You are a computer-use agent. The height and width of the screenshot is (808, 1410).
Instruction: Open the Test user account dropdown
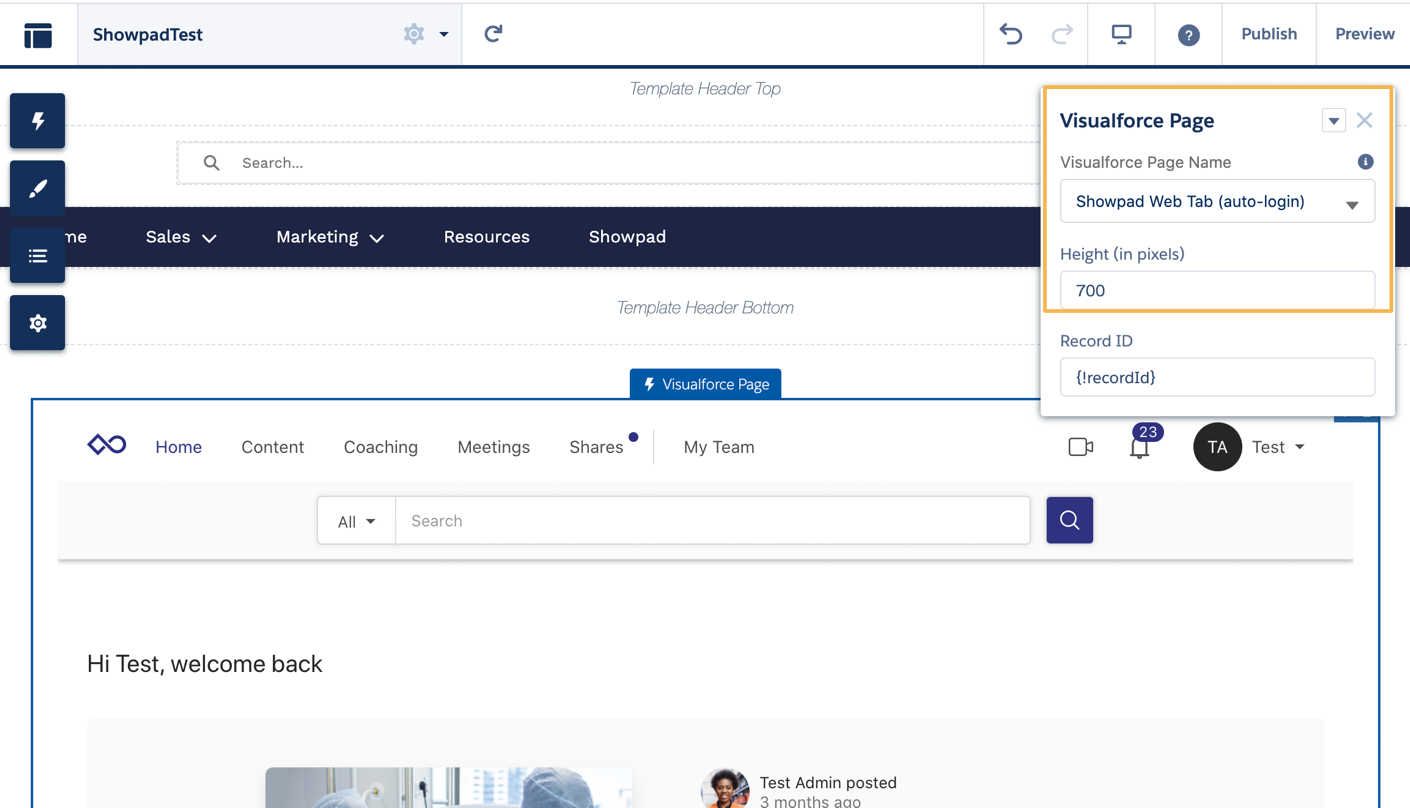(x=1278, y=447)
